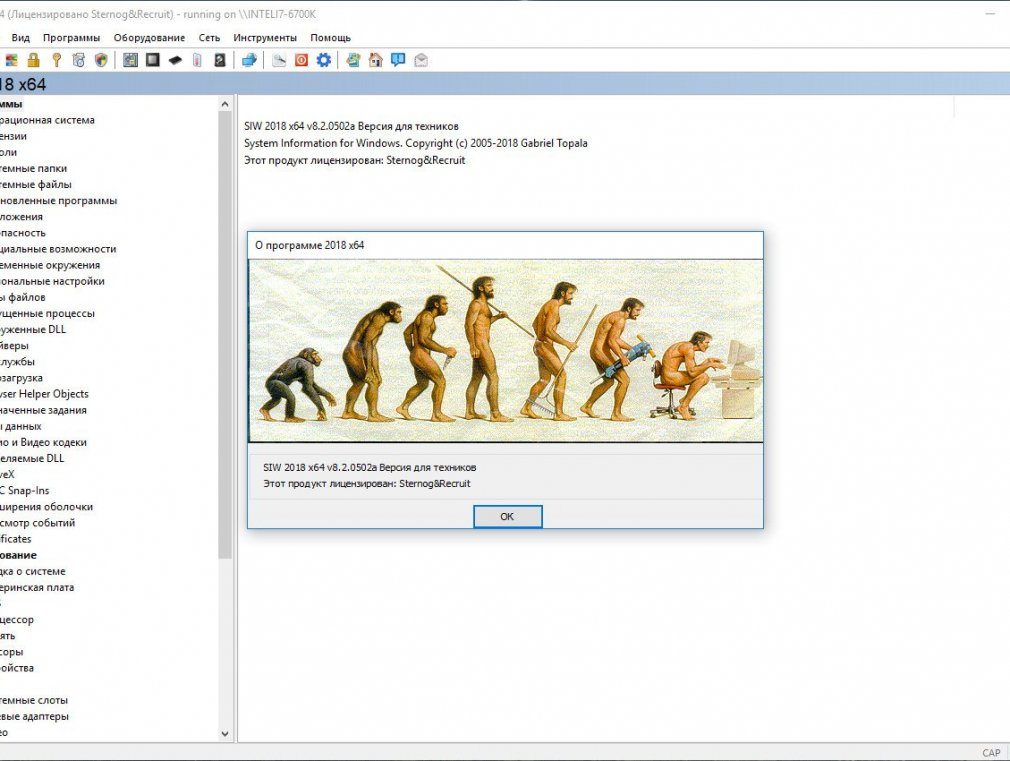This screenshot has height=761, width=1010.
Task: Click the evolution picture in the About dialog
Action: pos(506,351)
